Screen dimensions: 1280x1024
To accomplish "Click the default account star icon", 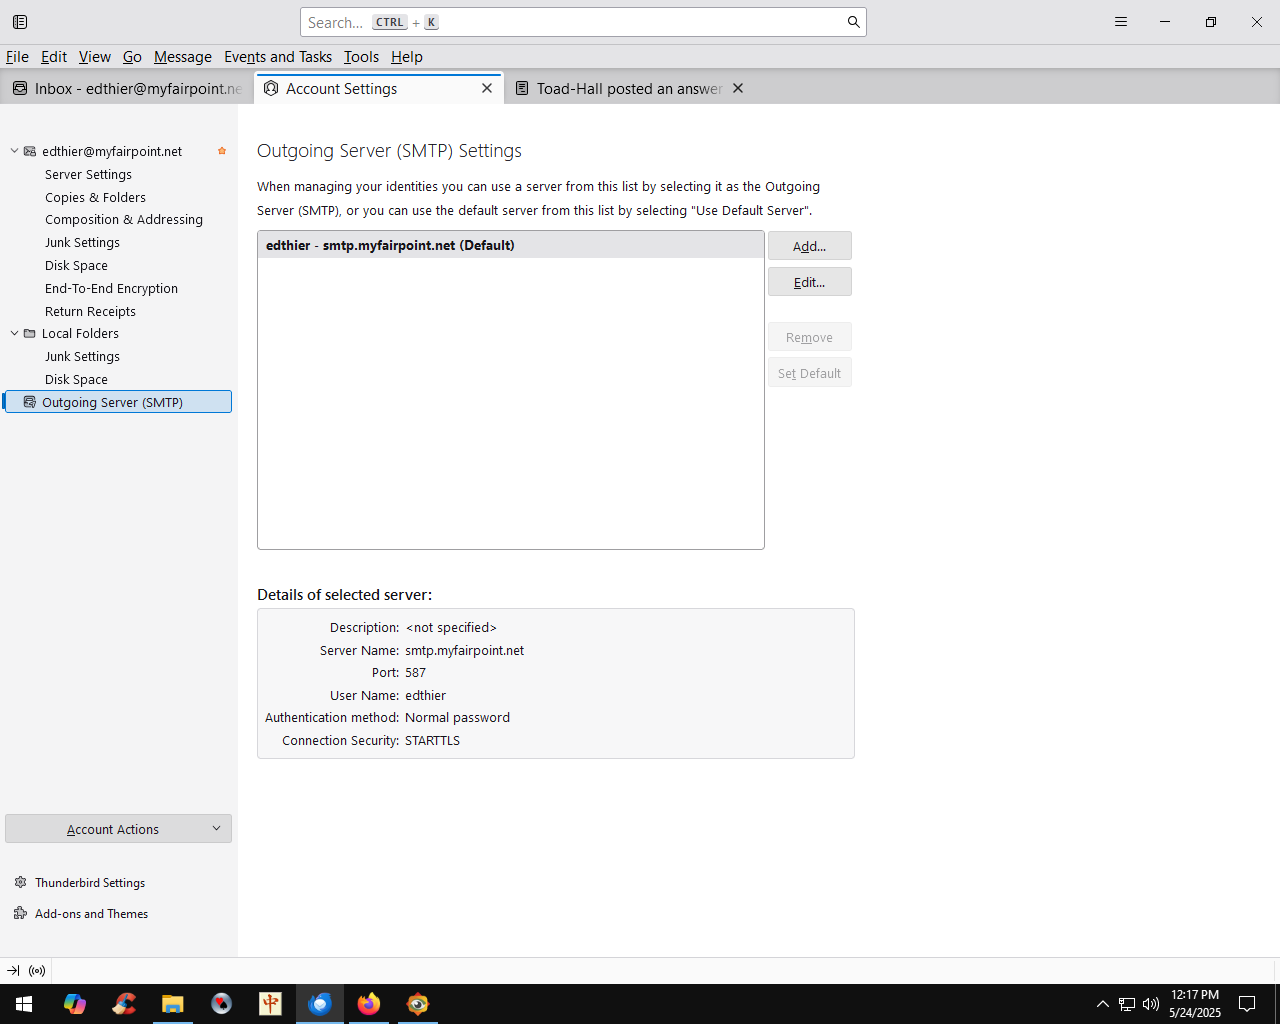I will [x=222, y=152].
